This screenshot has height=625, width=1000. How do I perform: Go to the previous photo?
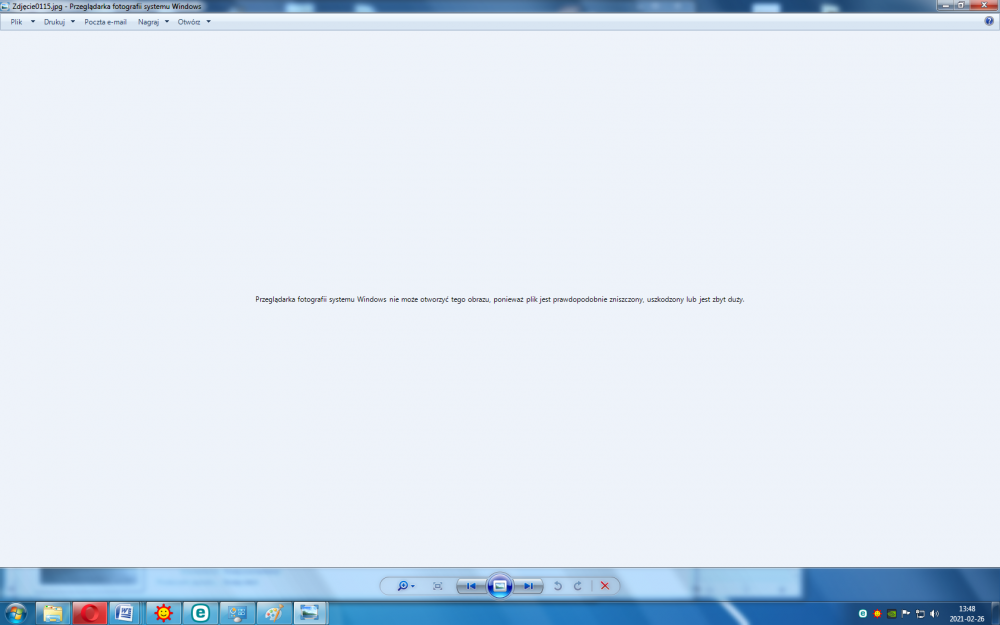471,586
